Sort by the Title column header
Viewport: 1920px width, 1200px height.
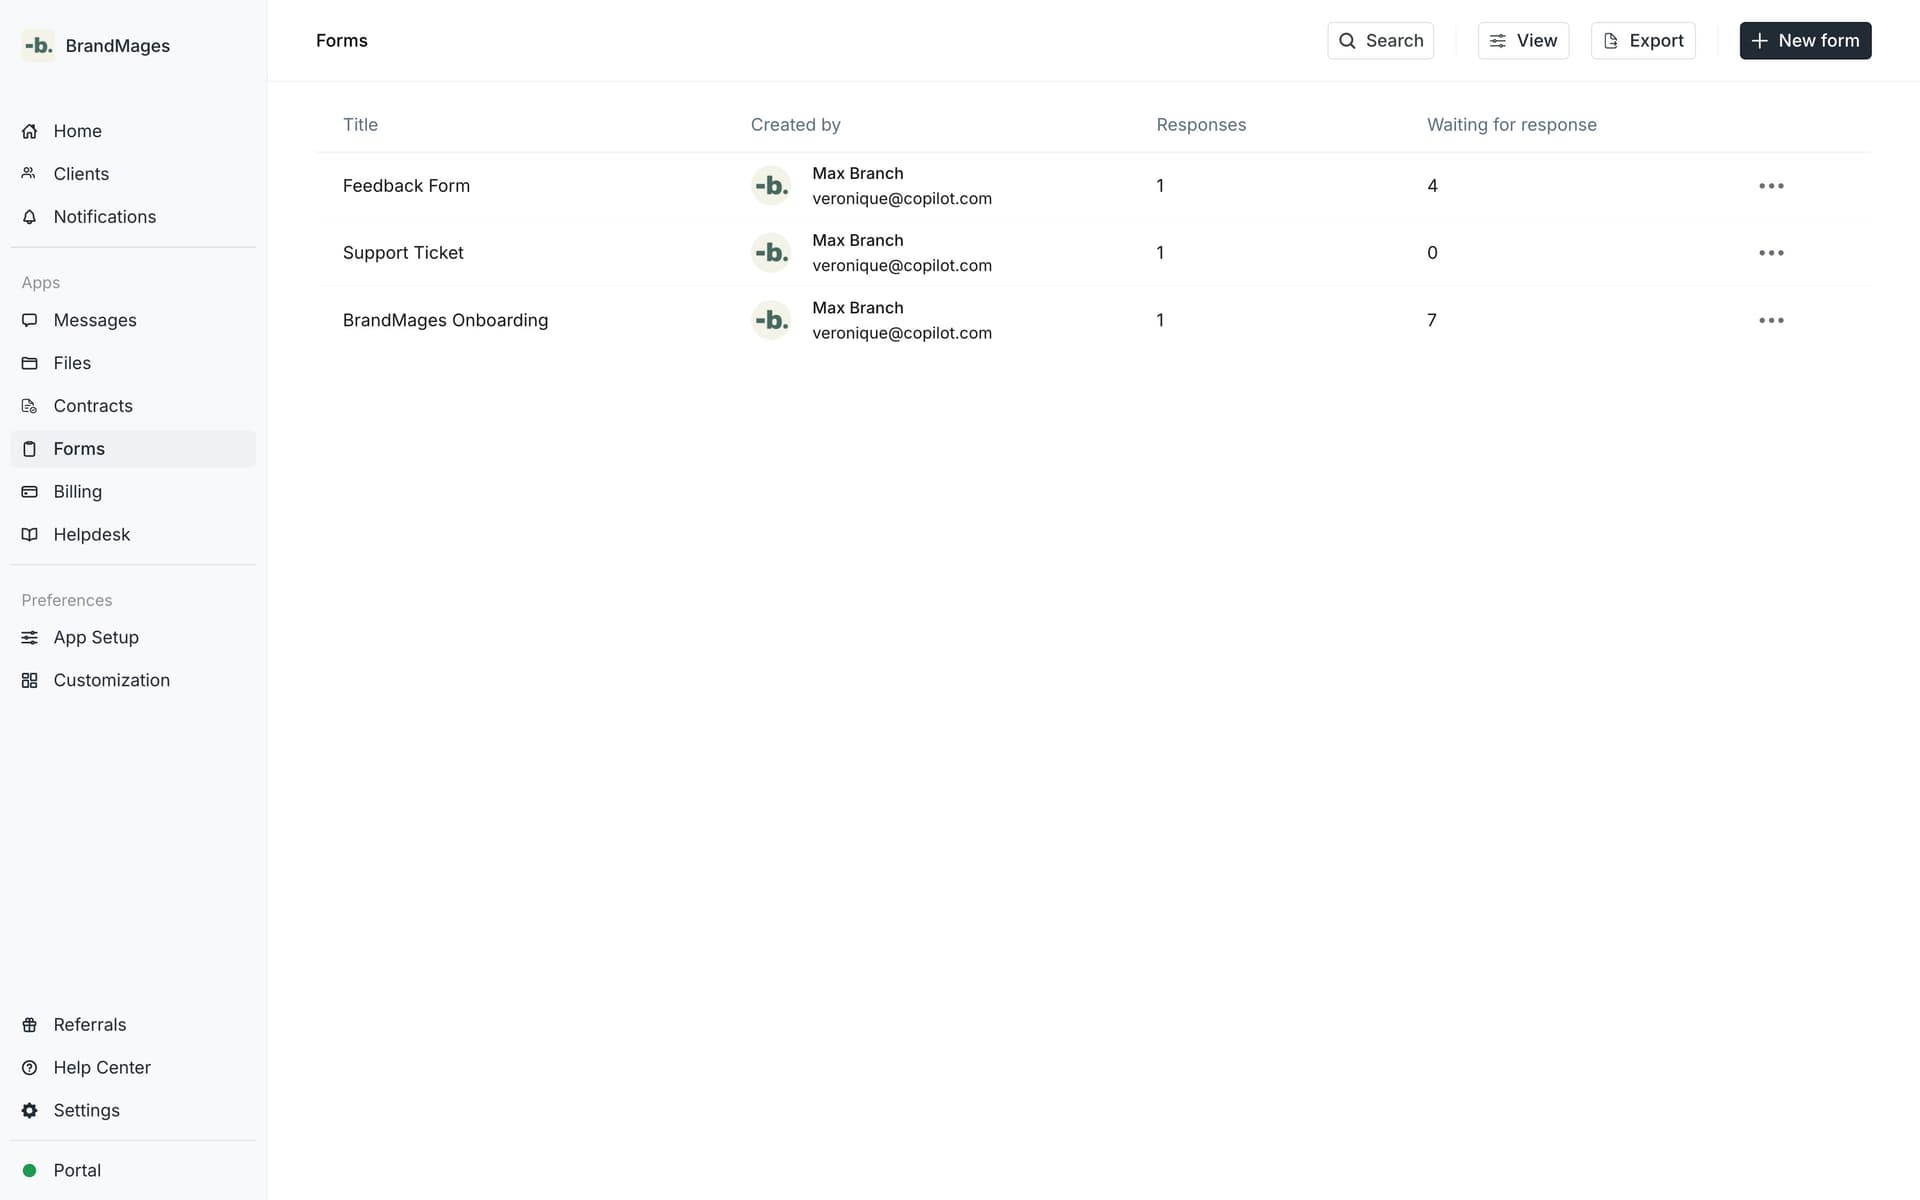pyautogui.click(x=360, y=125)
